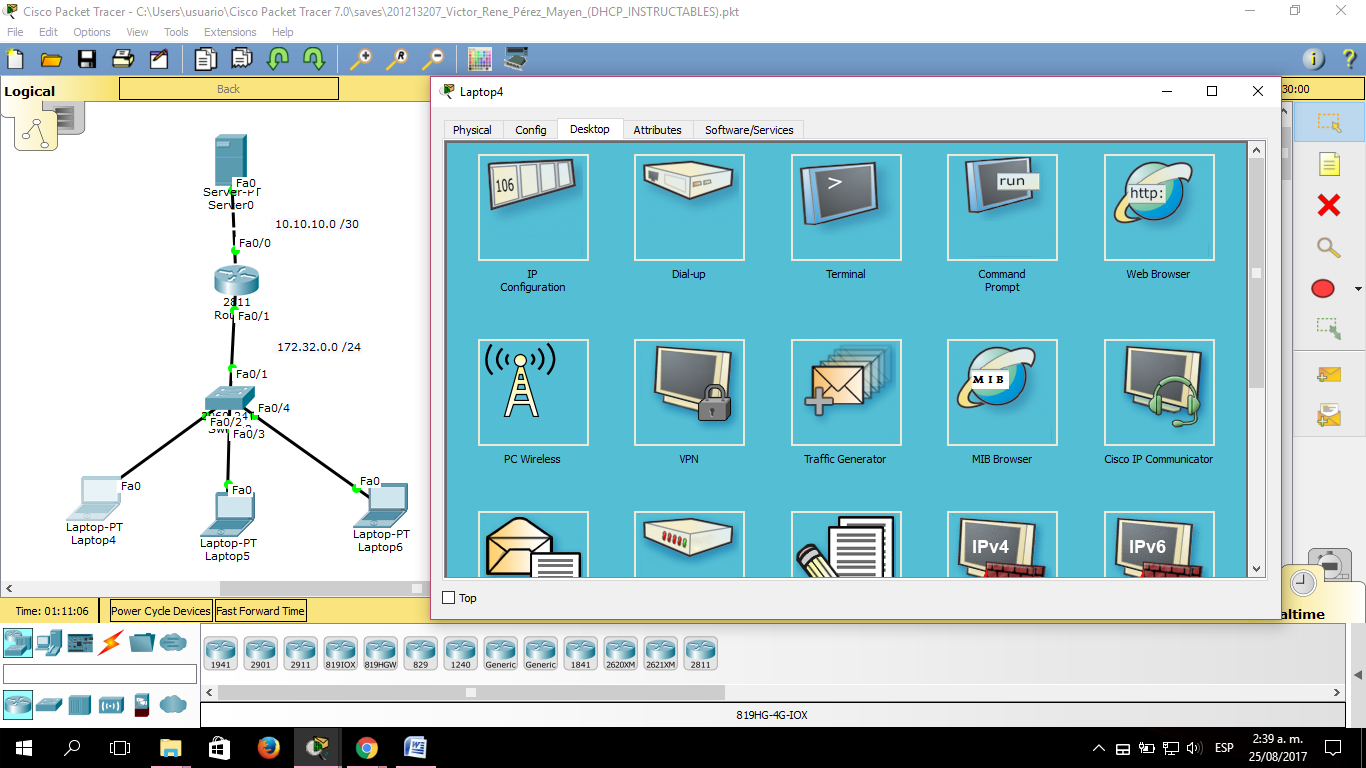Open the Terminal application
This screenshot has width=1366, height=768.
coord(846,207)
